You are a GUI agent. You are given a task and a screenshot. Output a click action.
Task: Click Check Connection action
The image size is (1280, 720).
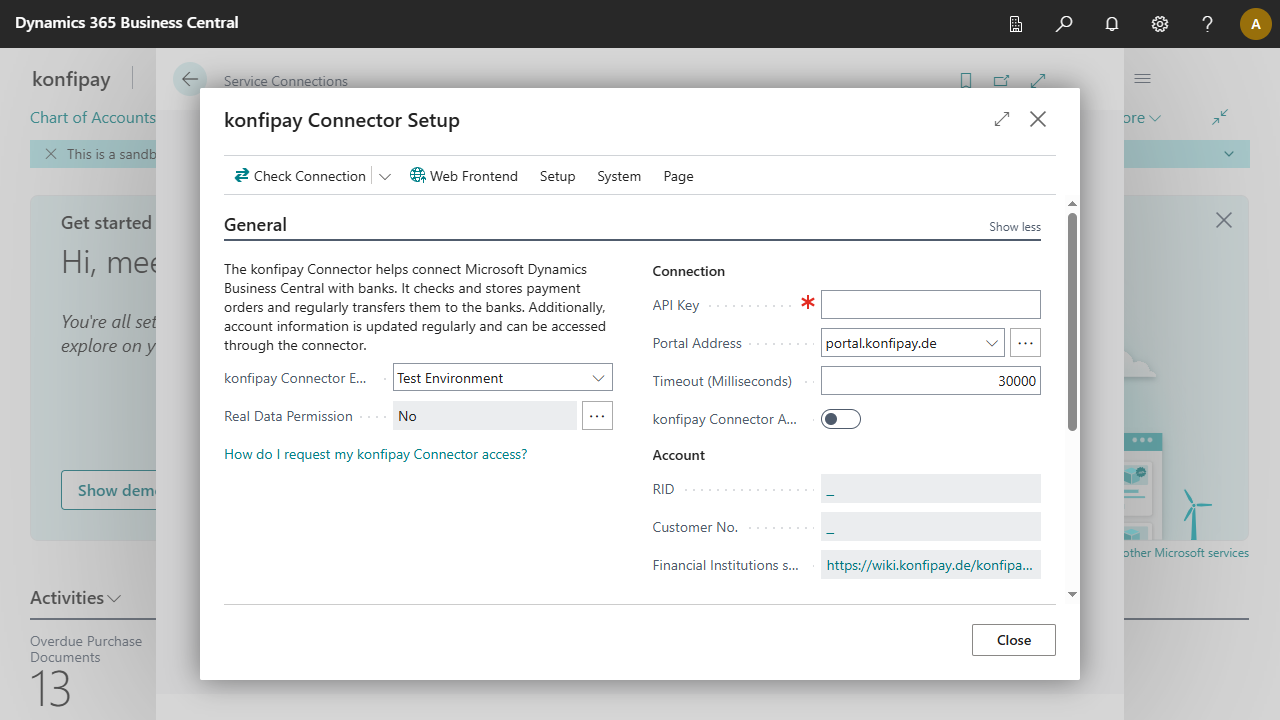[300, 176]
